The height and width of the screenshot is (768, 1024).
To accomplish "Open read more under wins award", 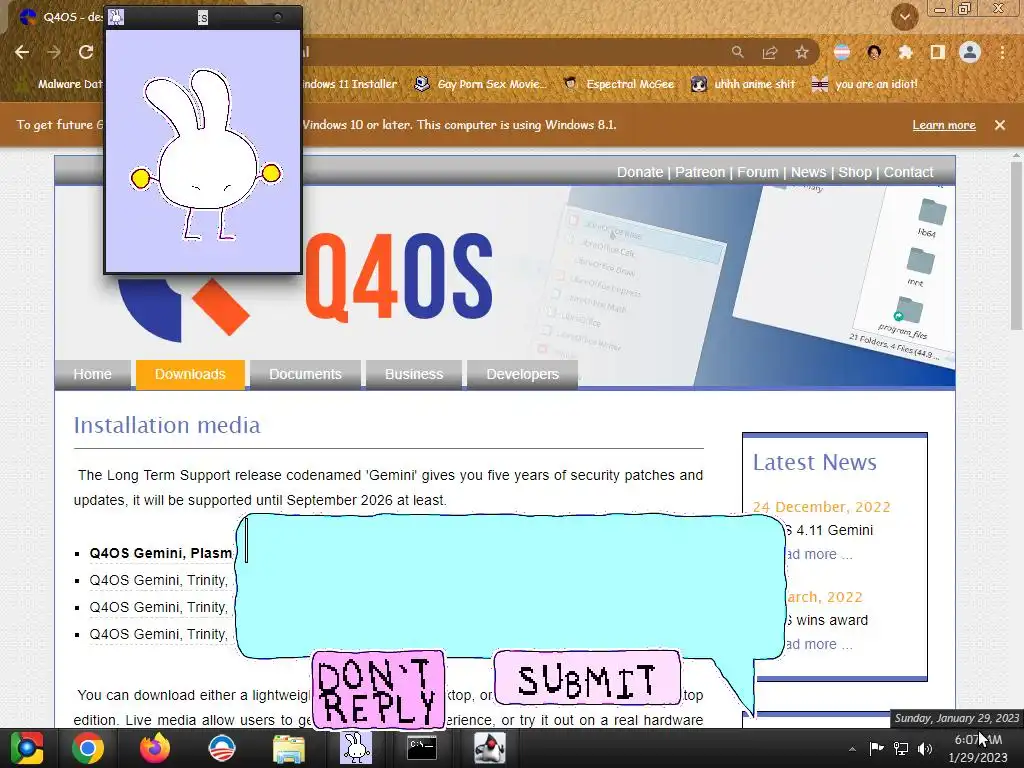I will coord(818,645).
